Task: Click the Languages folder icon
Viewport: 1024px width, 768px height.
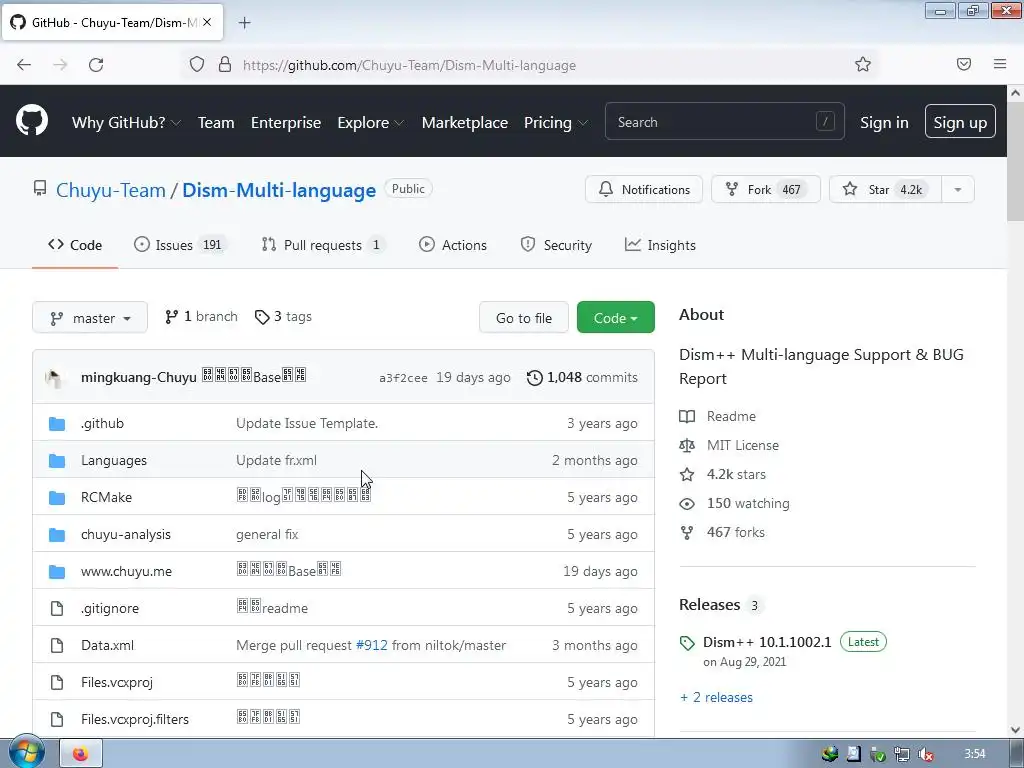Action: tap(57, 461)
